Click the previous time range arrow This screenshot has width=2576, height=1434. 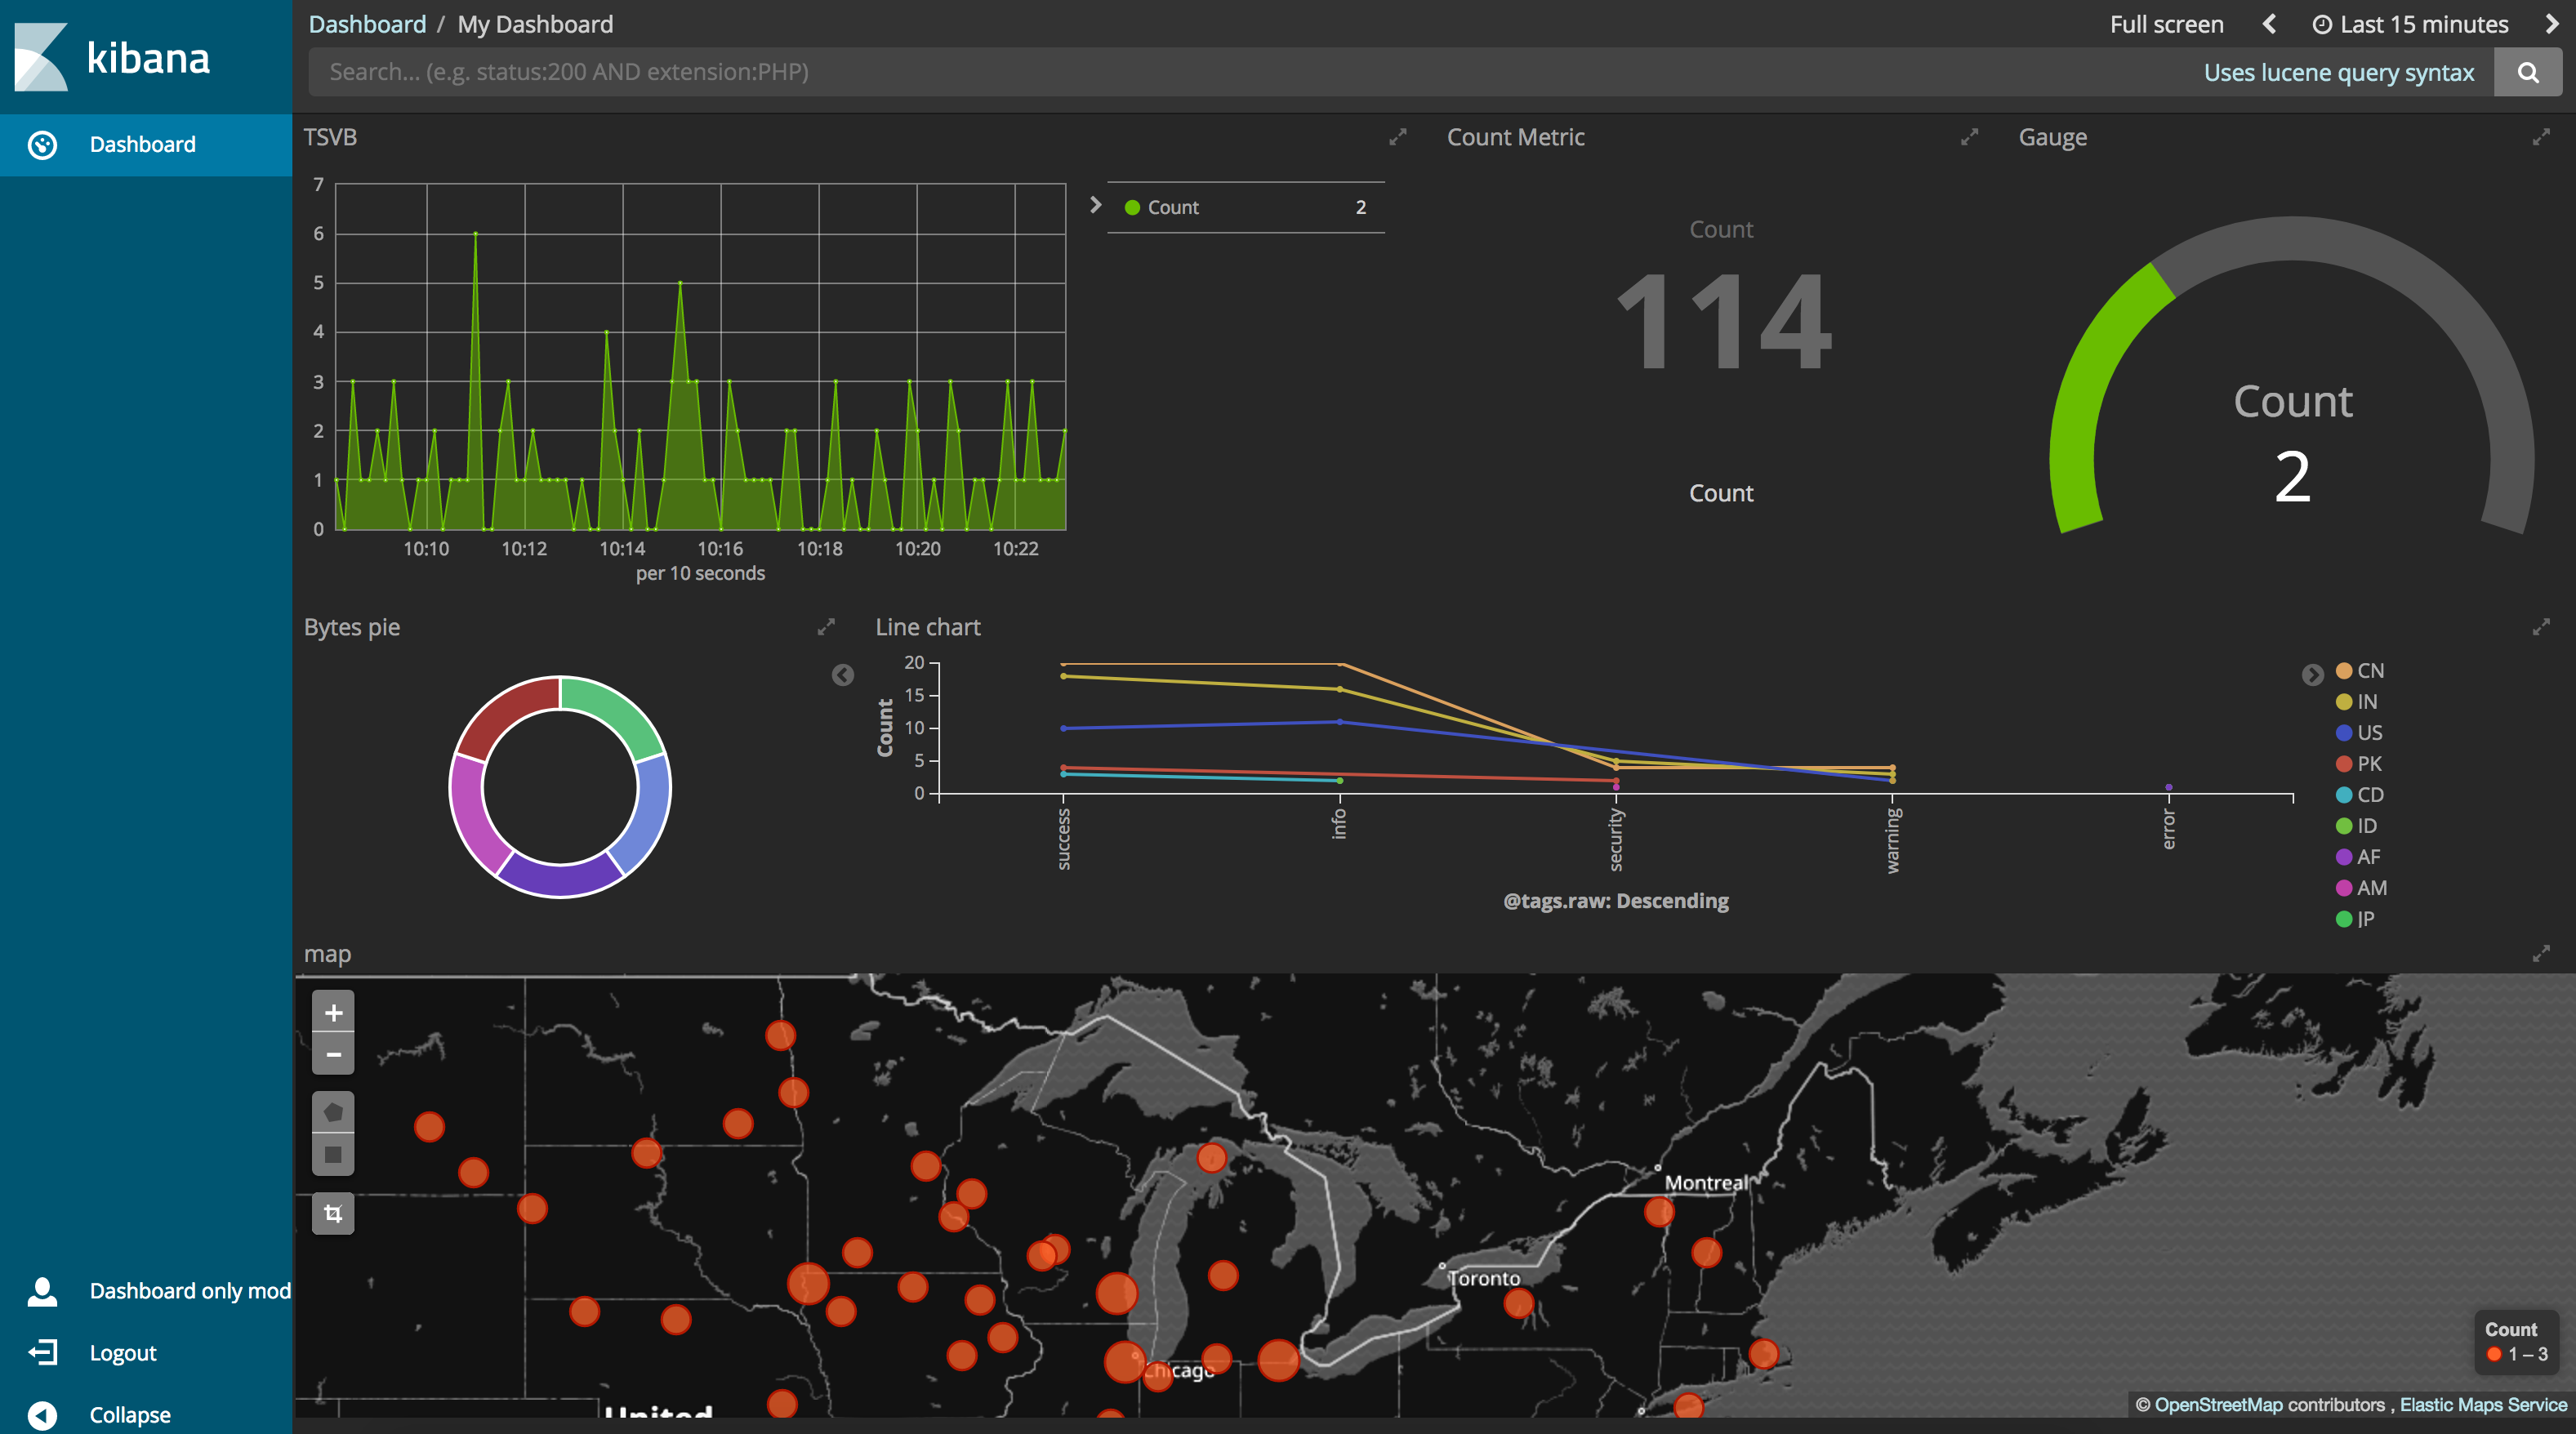pos(2271,24)
